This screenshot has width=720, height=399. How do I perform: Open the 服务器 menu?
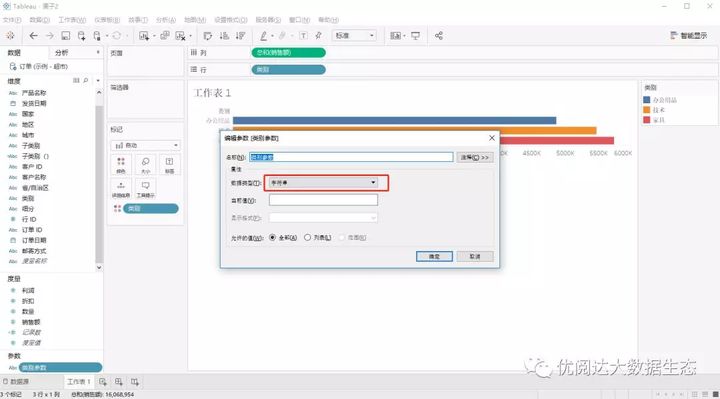(268, 20)
